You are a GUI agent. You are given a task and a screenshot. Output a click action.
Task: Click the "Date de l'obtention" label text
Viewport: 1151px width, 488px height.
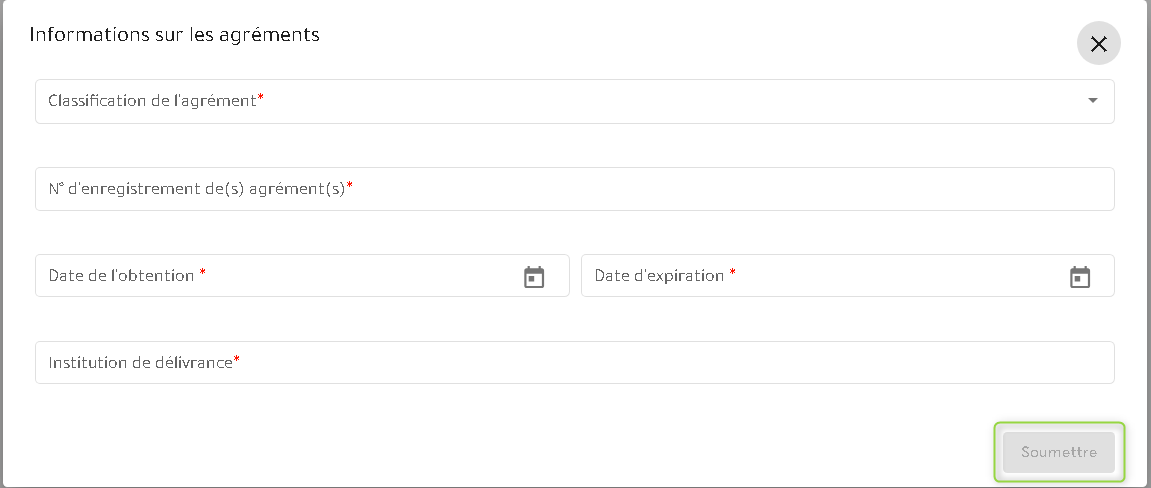pyautogui.click(x=121, y=276)
